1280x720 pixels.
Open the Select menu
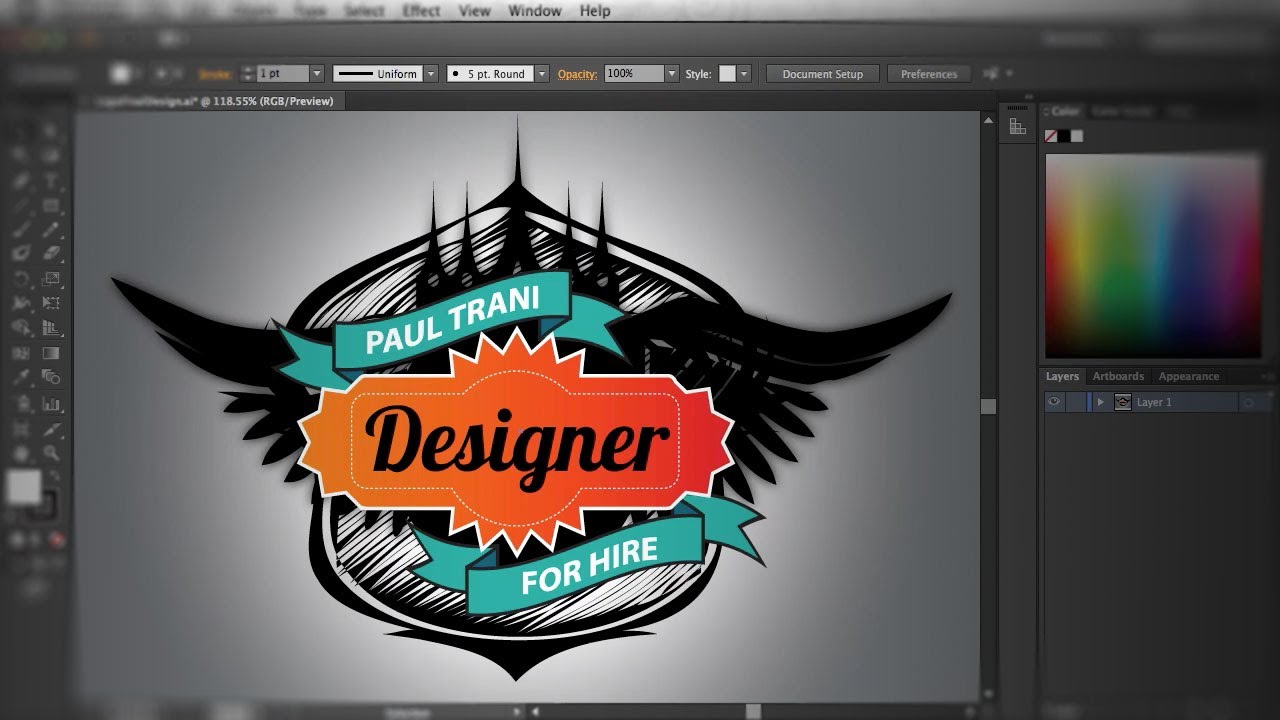[364, 11]
